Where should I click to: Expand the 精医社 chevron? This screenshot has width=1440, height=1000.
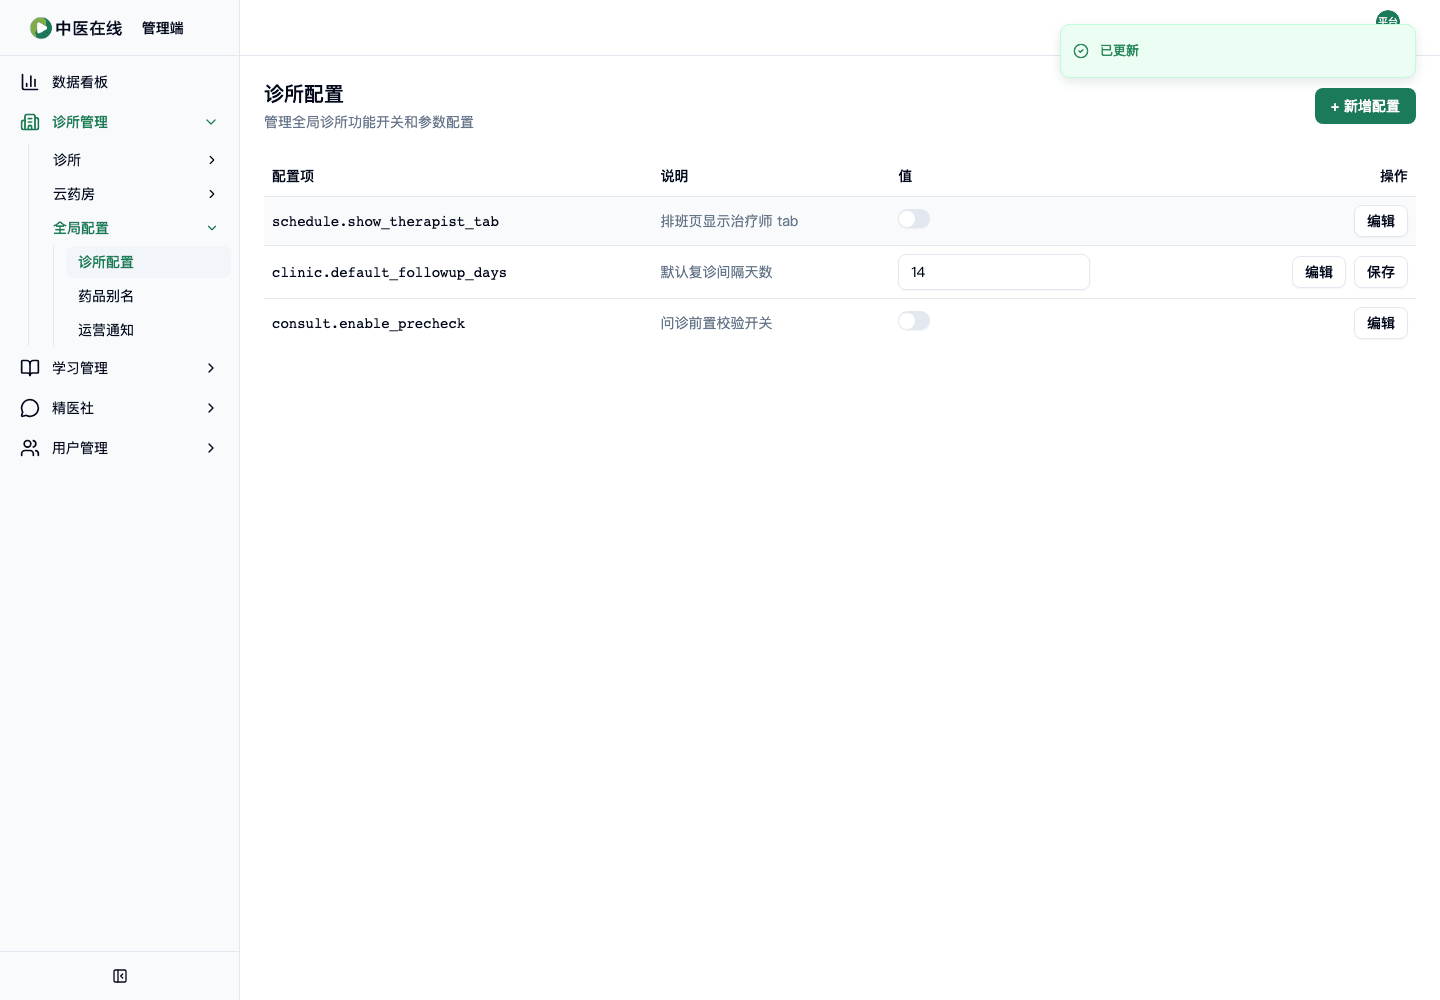[x=211, y=408]
